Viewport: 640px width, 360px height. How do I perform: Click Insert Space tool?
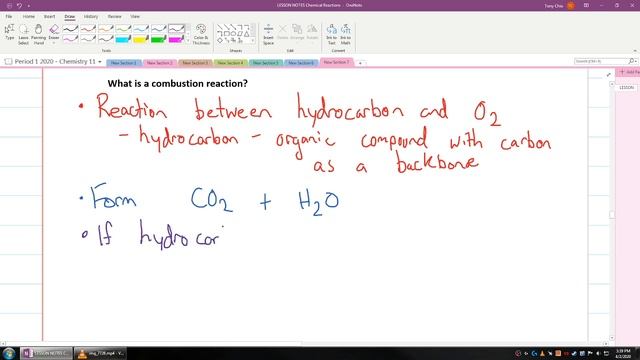pos(268,34)
